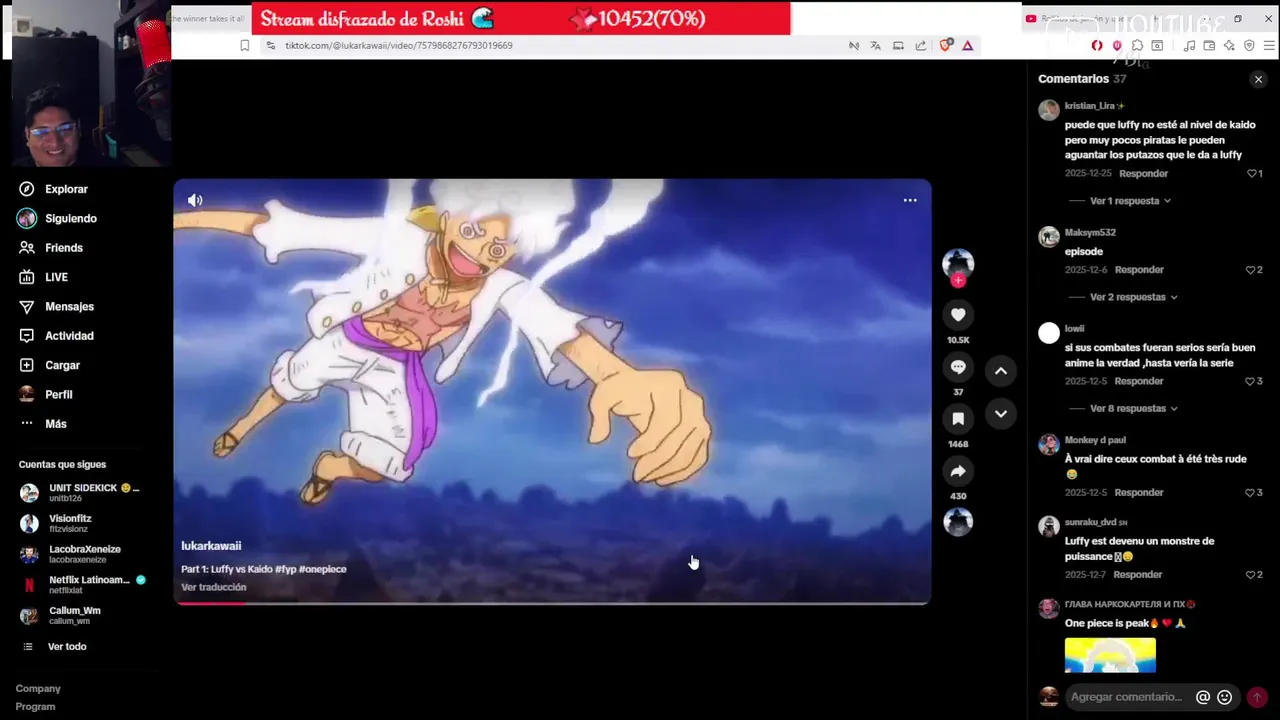Open Visionfitz followed account
The image size is (1280, 720).
tap(57, 523)
